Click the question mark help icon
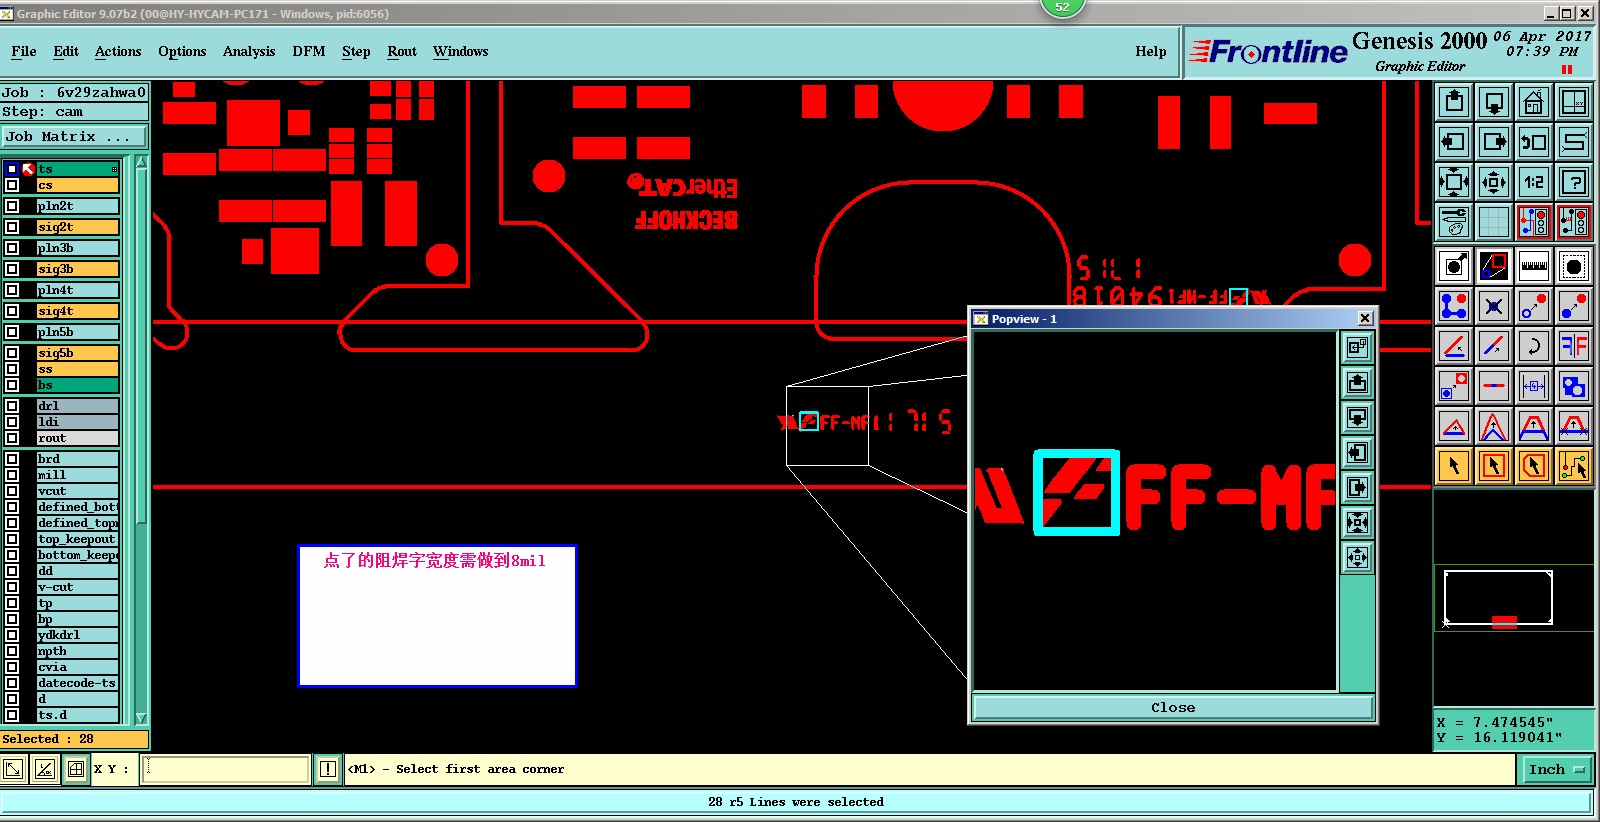 click(x=1574, y=182)
